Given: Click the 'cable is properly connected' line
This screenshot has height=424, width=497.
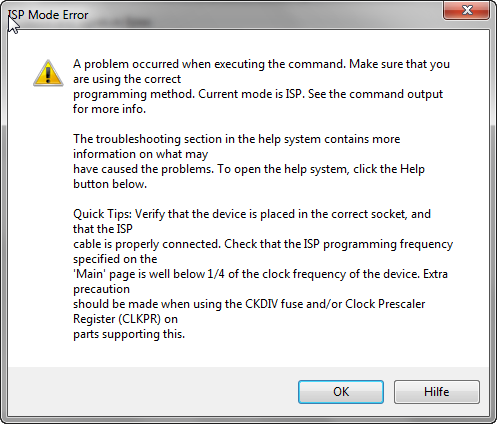Looking at the screenshot, I should (263, 244).
